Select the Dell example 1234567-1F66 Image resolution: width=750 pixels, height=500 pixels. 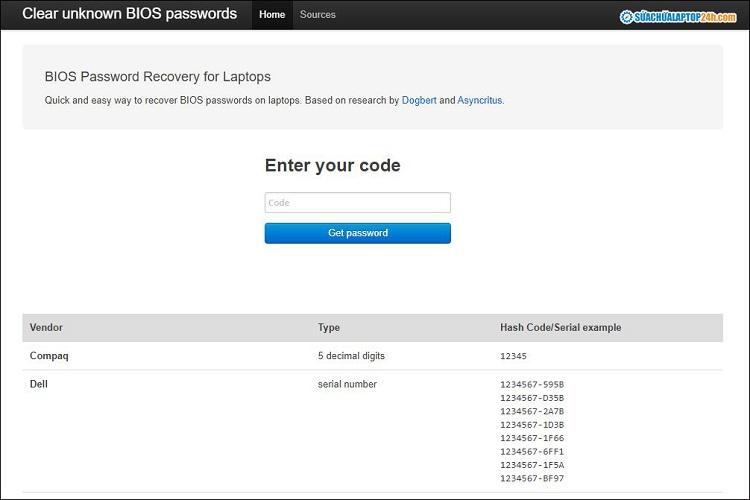tap(532, 438)
